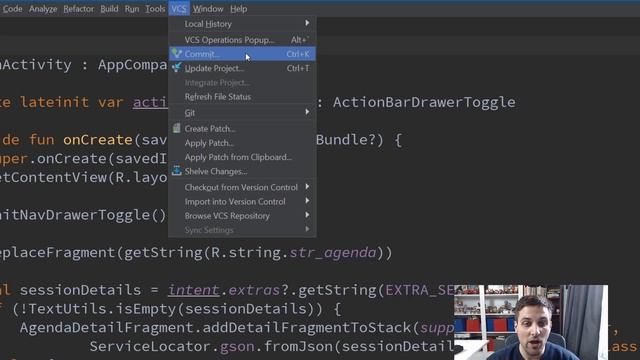Open the Help menu
This screenshot has height=360, width=640.
click(x=238, y=9)
